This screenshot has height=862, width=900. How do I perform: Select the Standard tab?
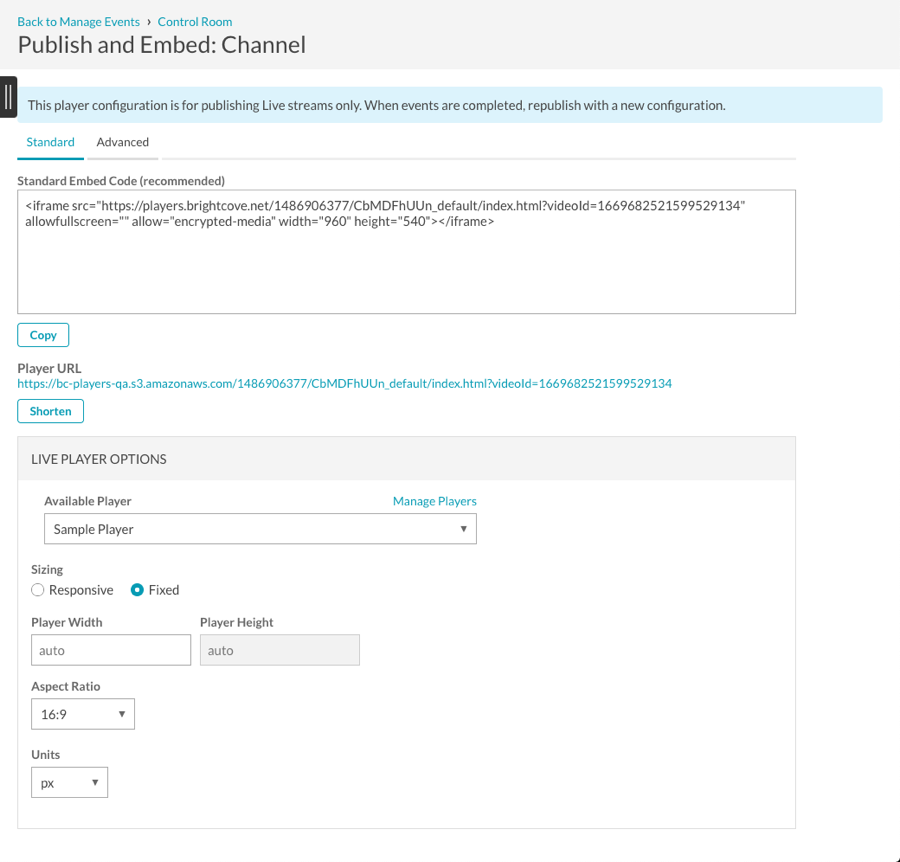(50, 142)
